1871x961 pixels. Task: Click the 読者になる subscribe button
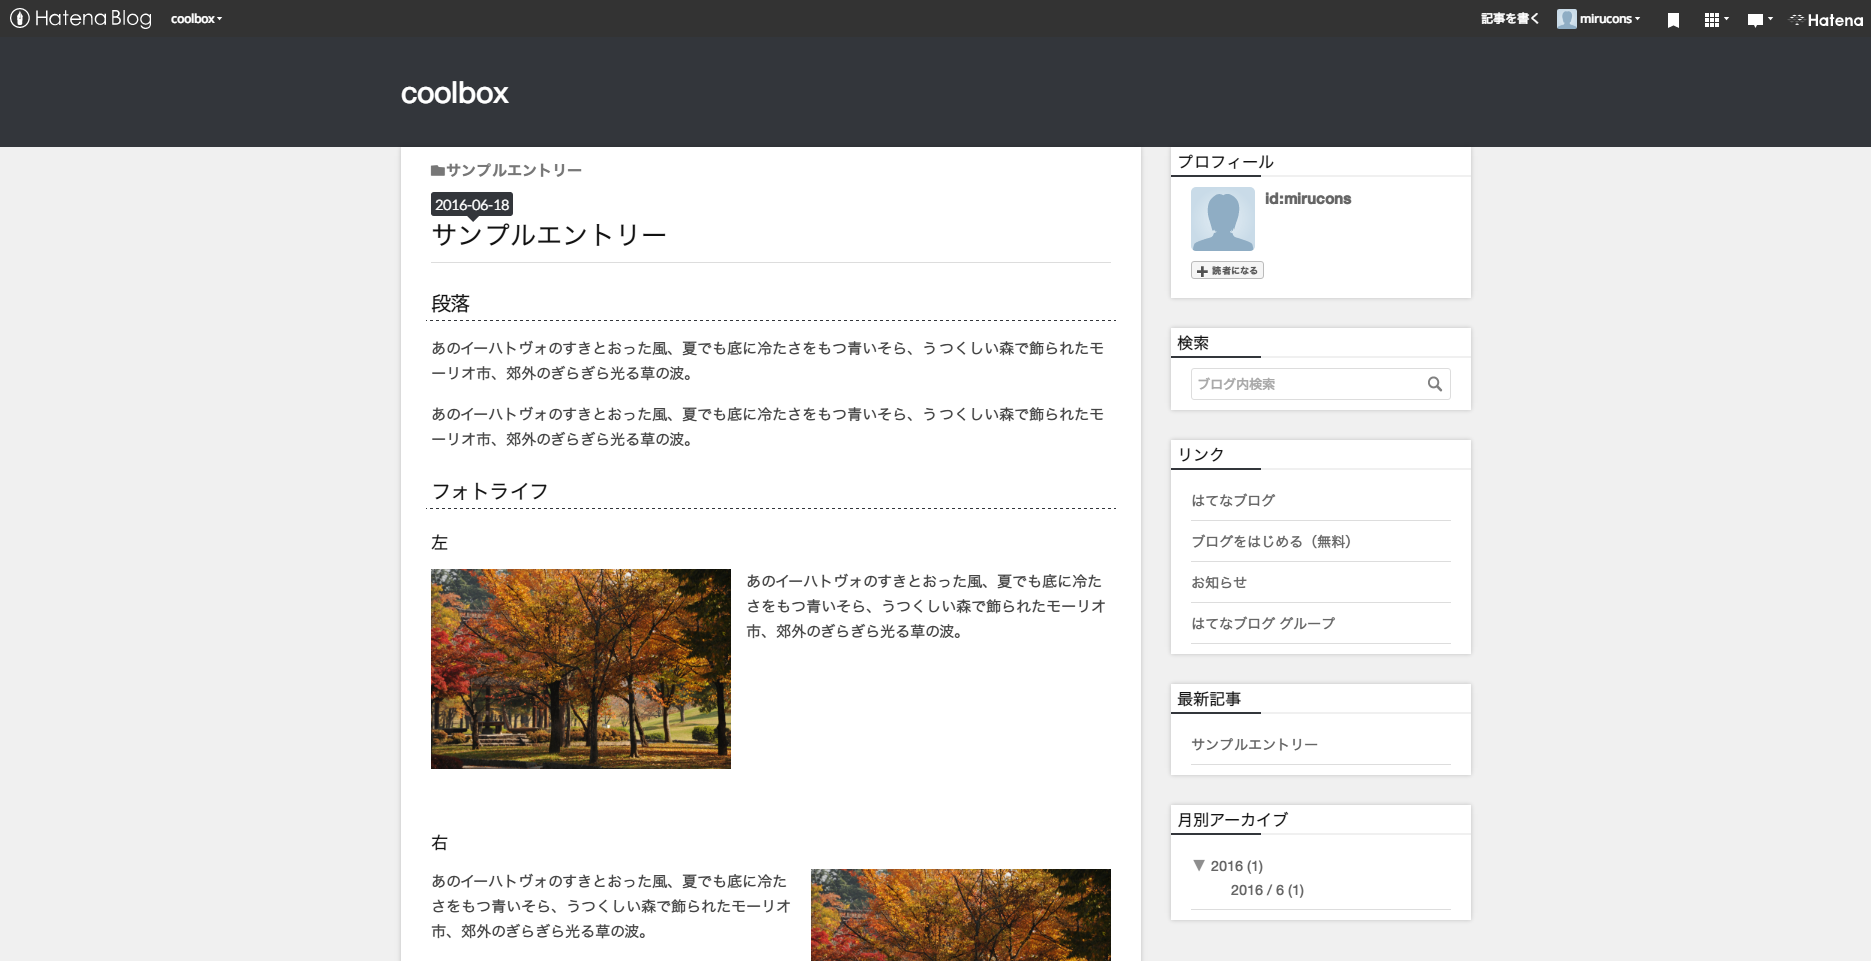(1227, 271)
